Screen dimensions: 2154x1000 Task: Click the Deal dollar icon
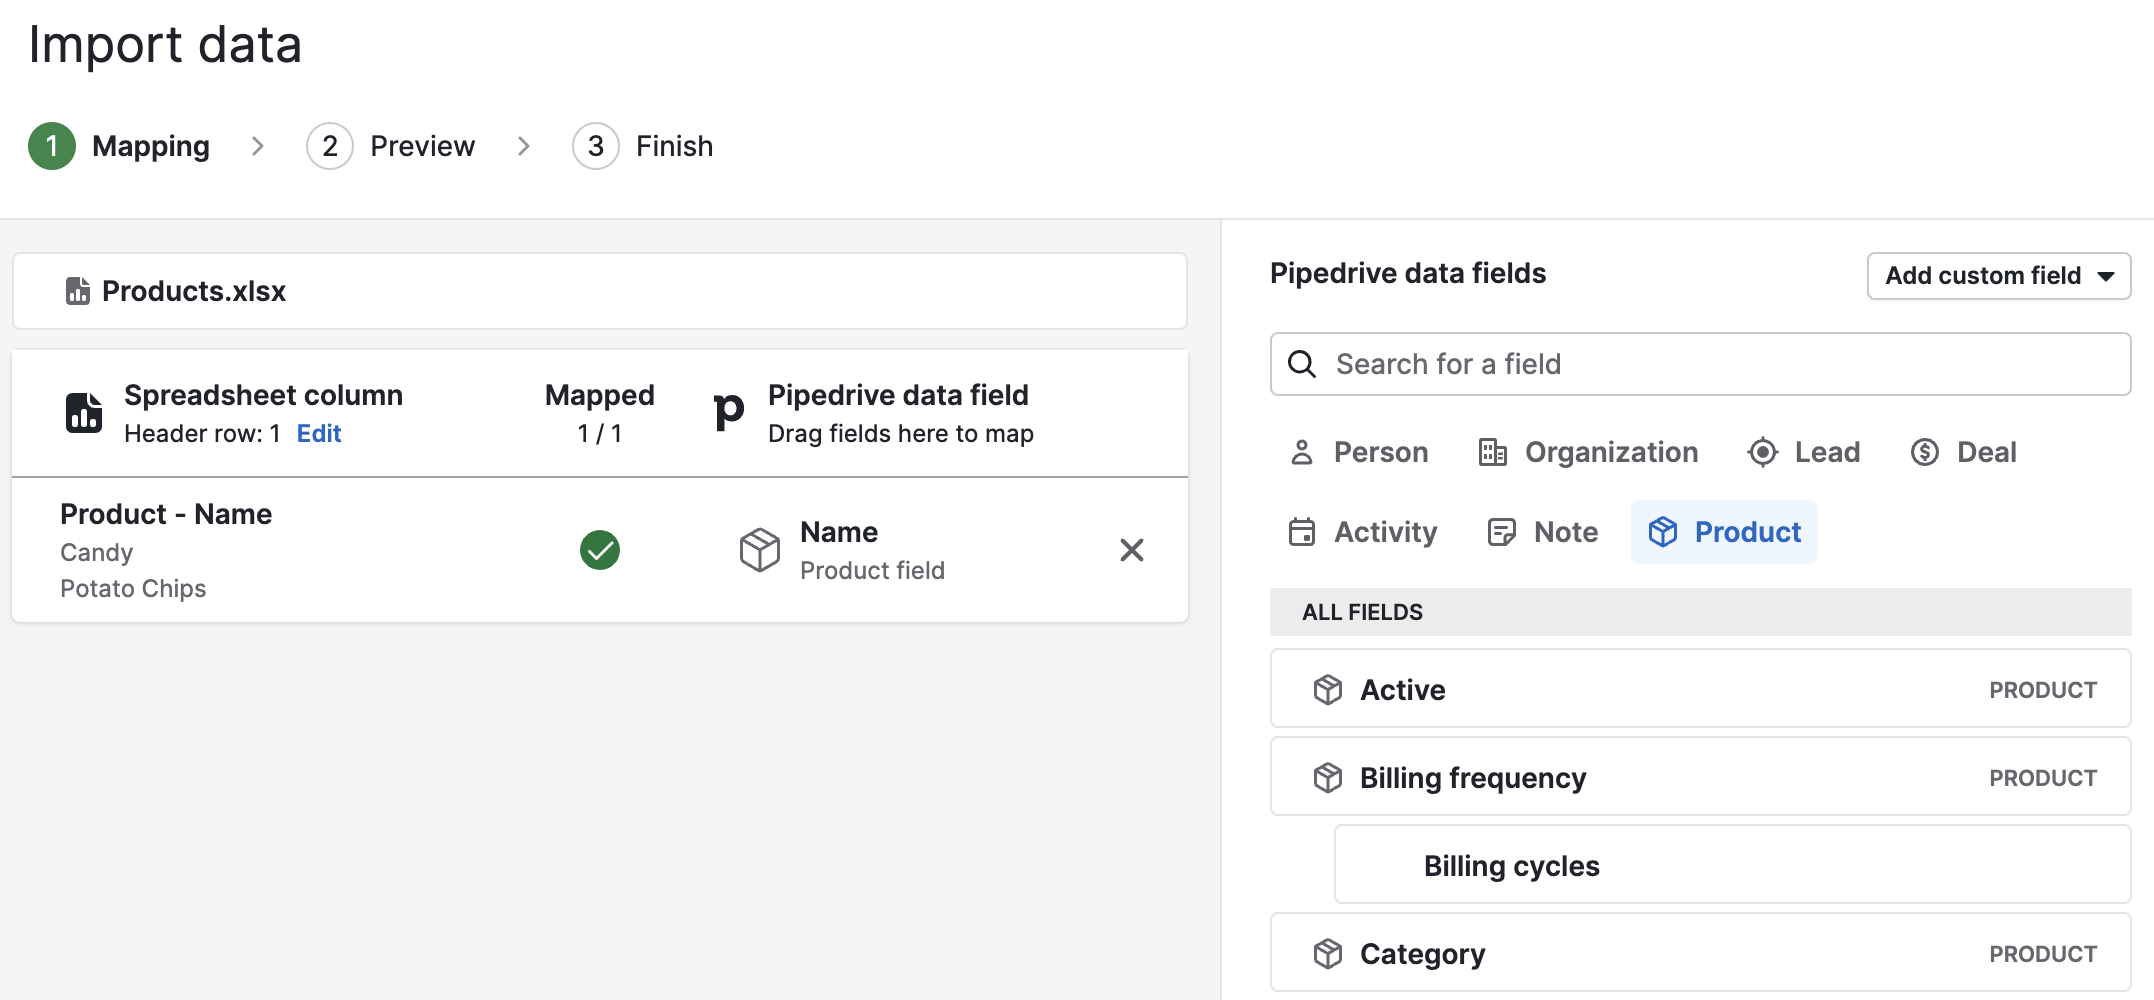(x=1925, y=452)
